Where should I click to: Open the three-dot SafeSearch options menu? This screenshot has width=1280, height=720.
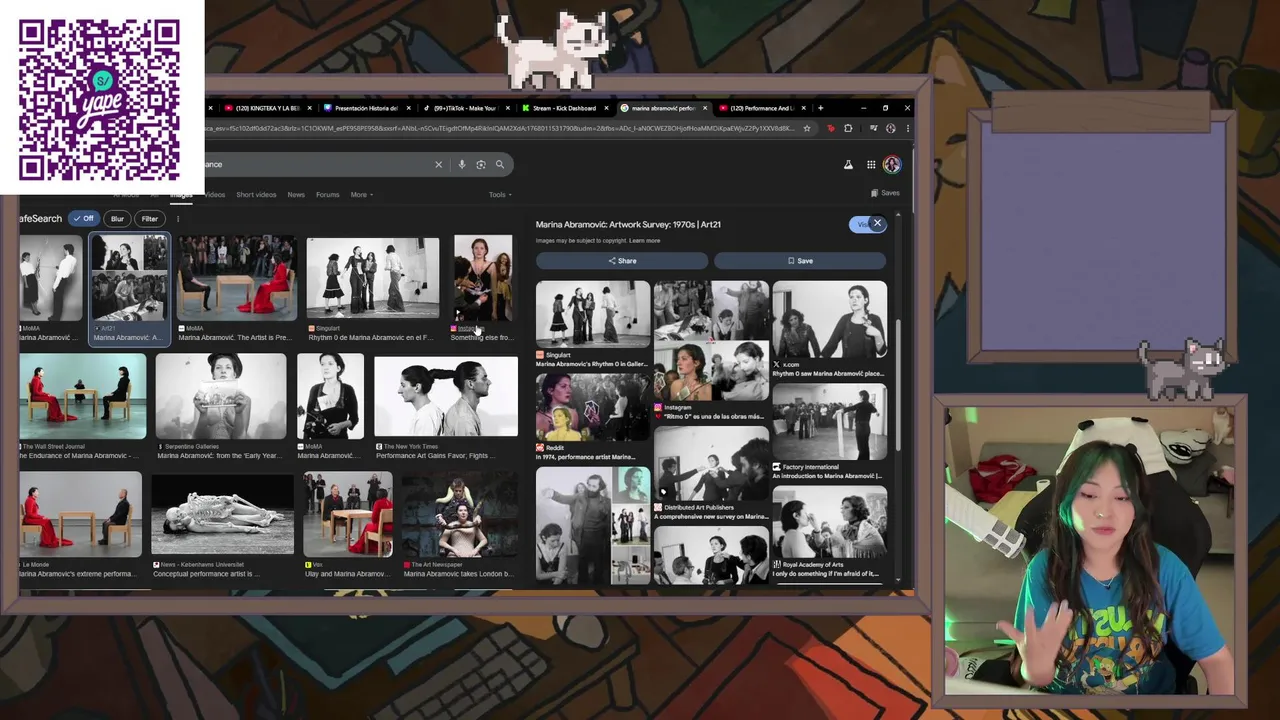point(178,219)
